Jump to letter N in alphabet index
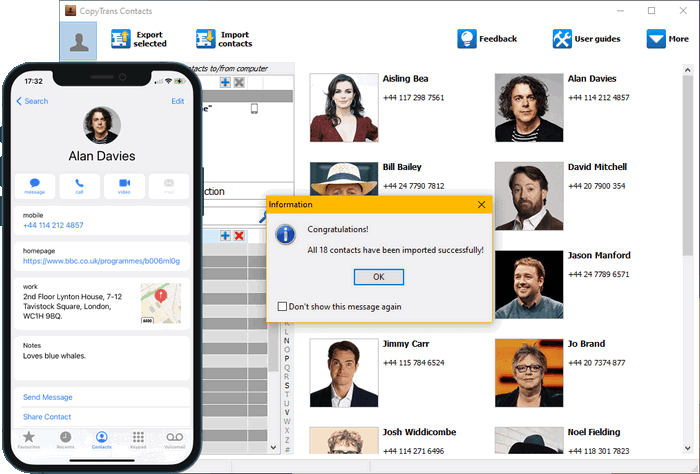Screen dimensions: 700x474 tap(287, 341)
